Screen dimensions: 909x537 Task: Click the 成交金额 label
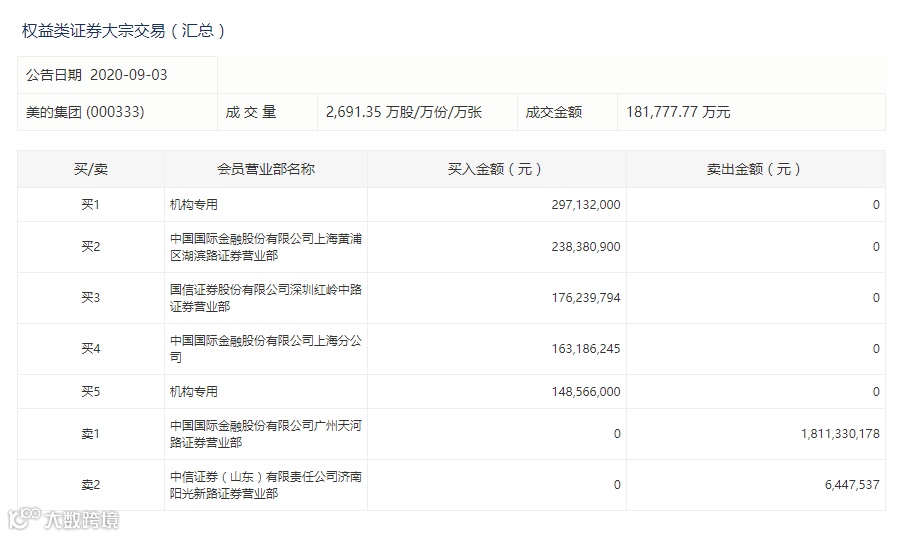[x=553, y=112]
